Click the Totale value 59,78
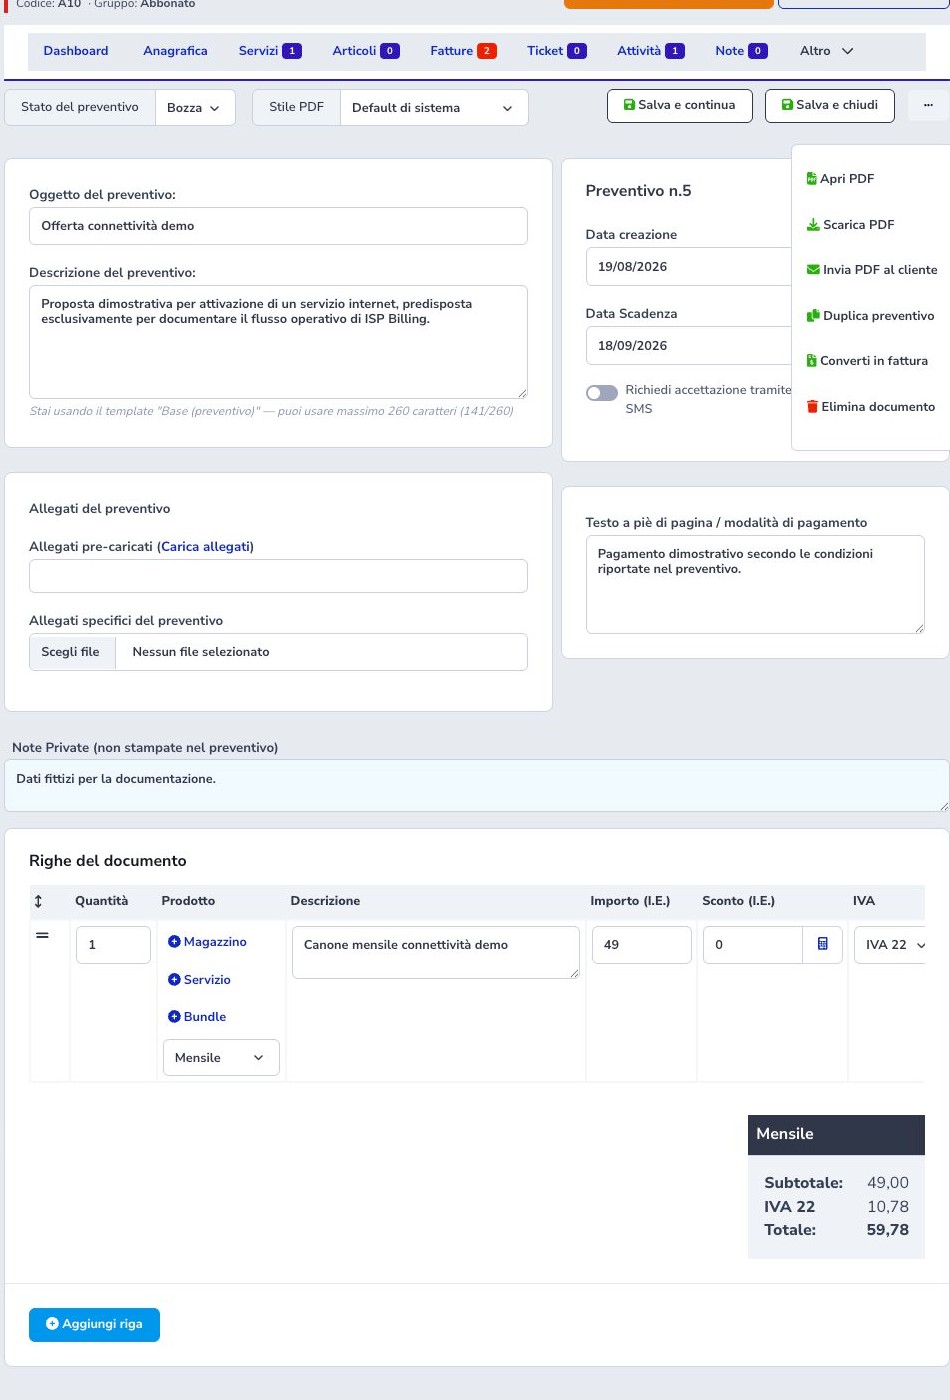Image resolution: width=950 pixels, height=1400 pixels. [888, 1230]
